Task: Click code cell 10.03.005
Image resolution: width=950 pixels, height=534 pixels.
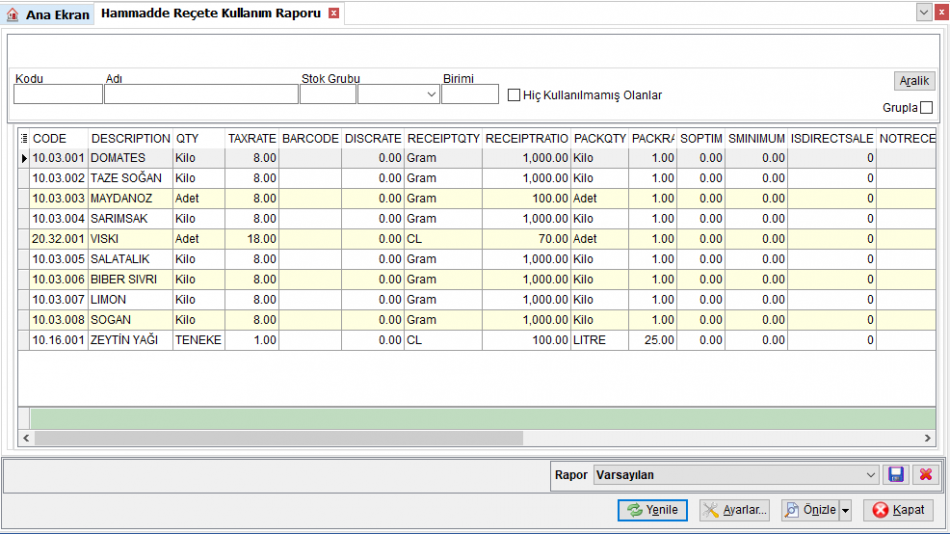Action: (x=59, y=259)
